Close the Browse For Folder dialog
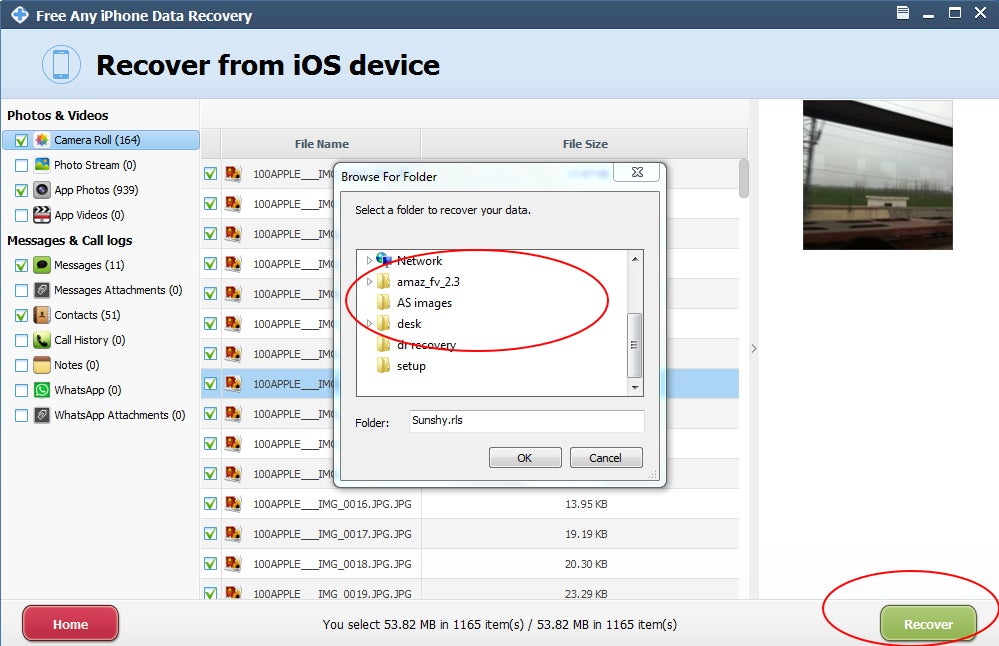This screenshot has height=646, width=999. tap(636, 173)
